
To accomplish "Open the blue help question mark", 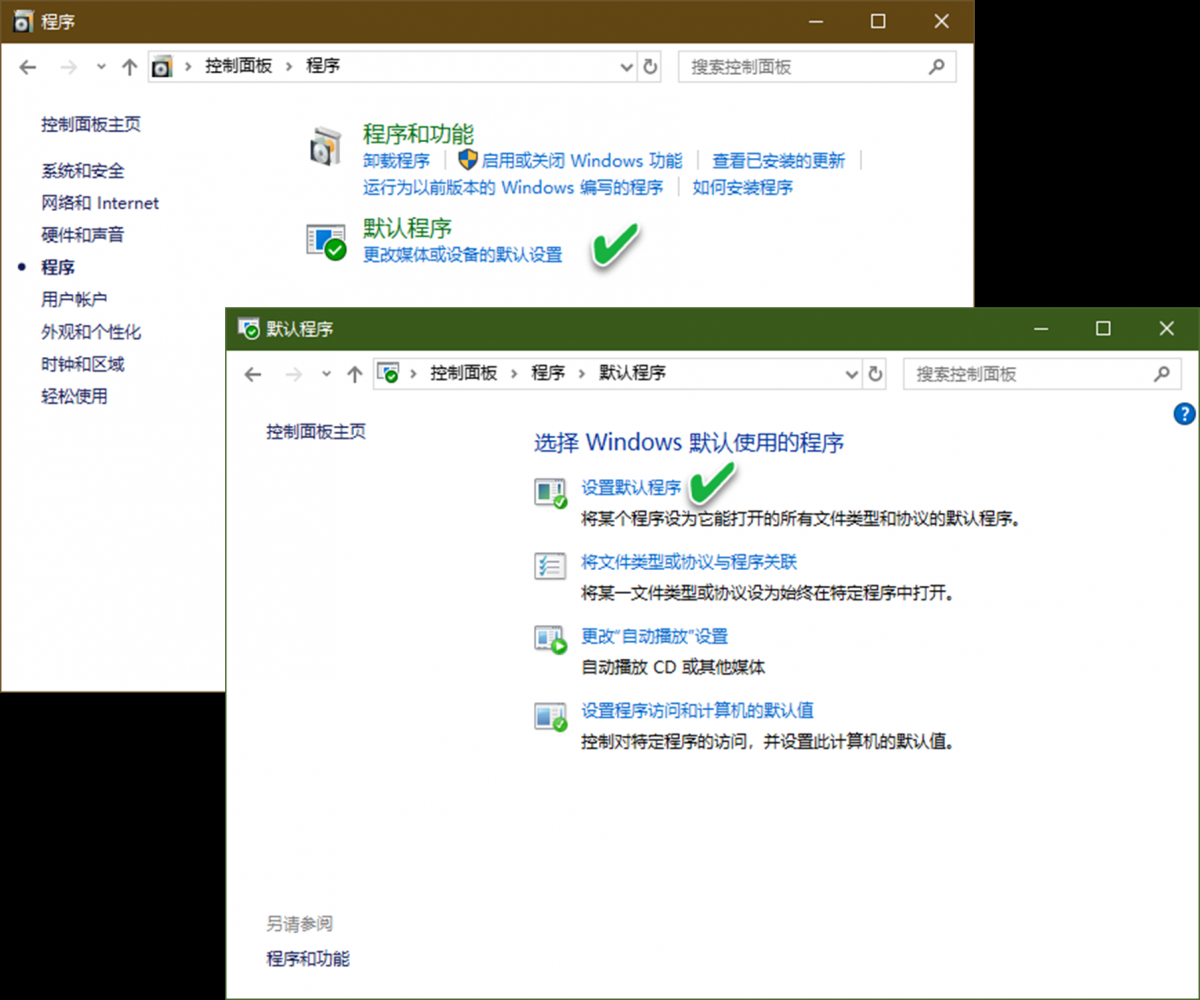I will [x=1184, y=413].
